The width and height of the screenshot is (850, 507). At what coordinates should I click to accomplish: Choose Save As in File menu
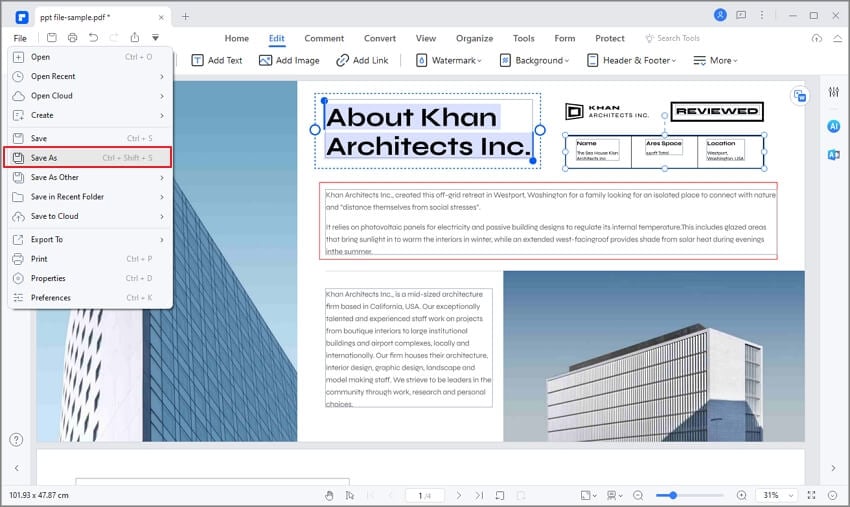click(88, 157)
